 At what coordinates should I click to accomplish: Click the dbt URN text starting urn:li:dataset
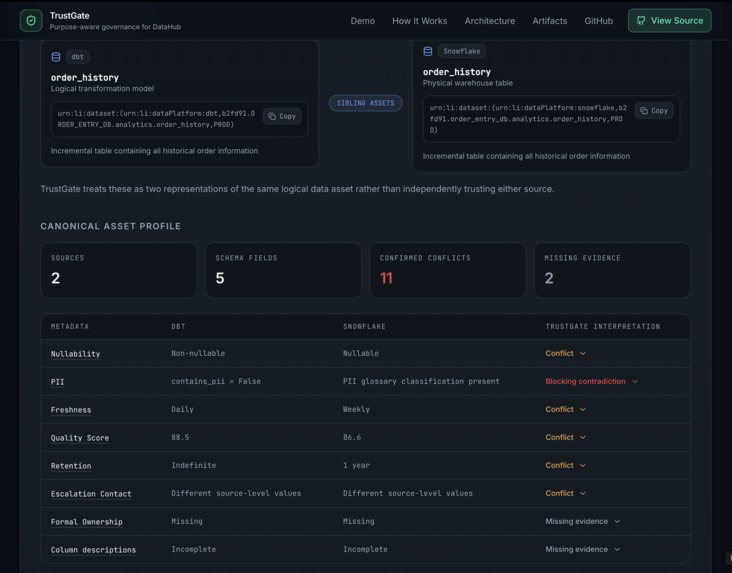156,119
